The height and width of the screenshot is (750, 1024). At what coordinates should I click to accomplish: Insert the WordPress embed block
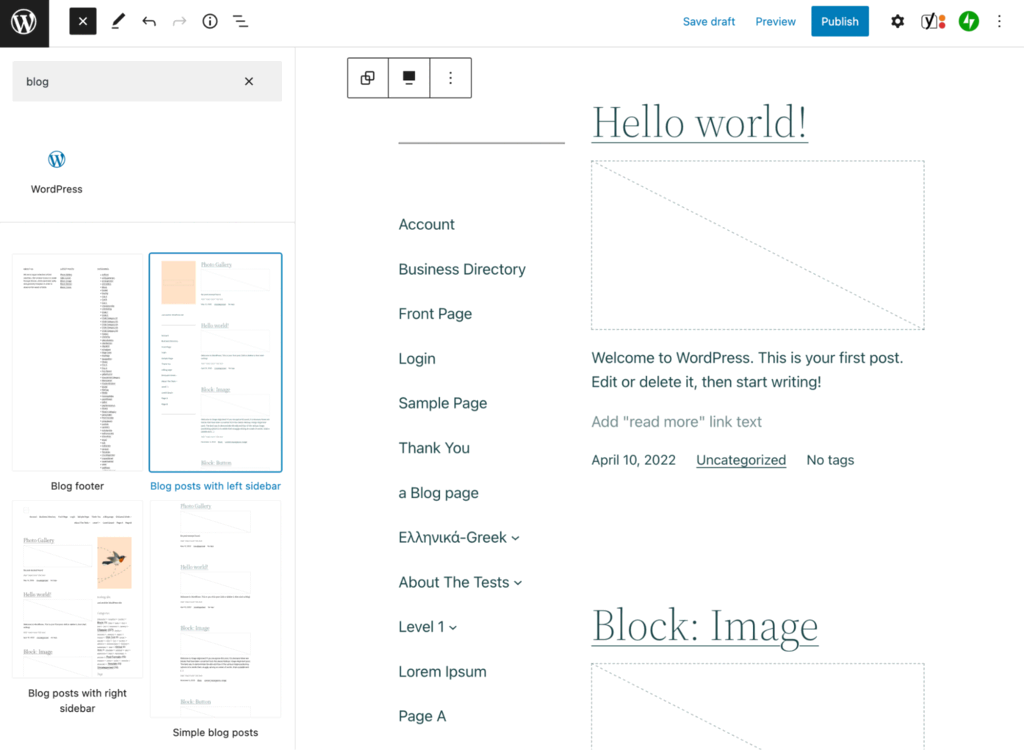[x=57, y=171]
